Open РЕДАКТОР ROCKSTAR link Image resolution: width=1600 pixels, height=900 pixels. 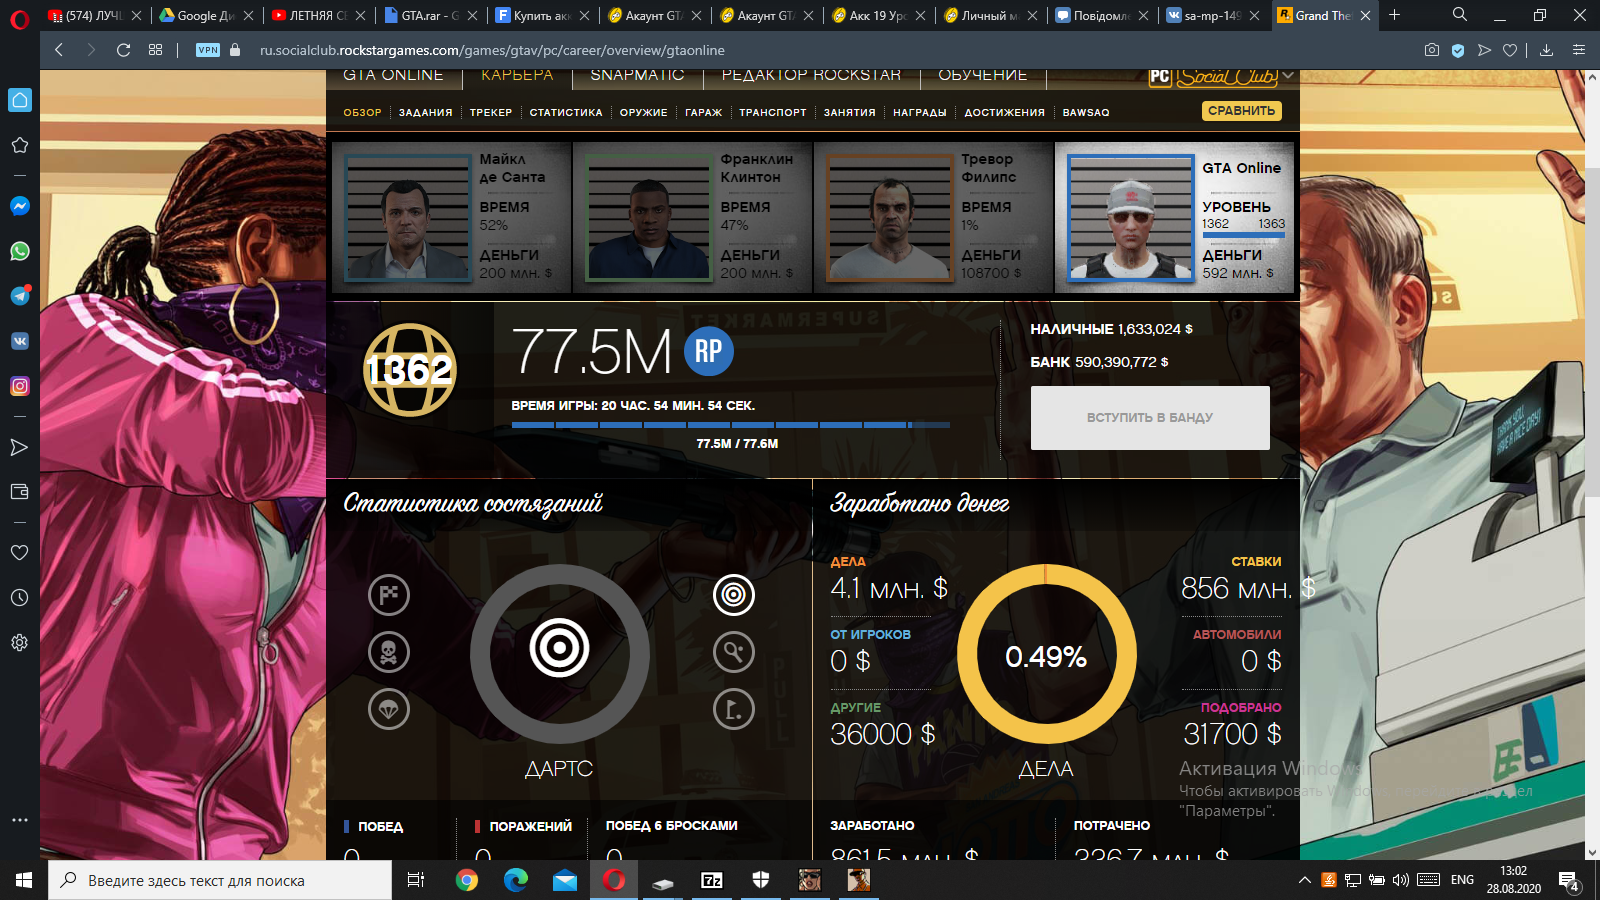tap(811, 75)
